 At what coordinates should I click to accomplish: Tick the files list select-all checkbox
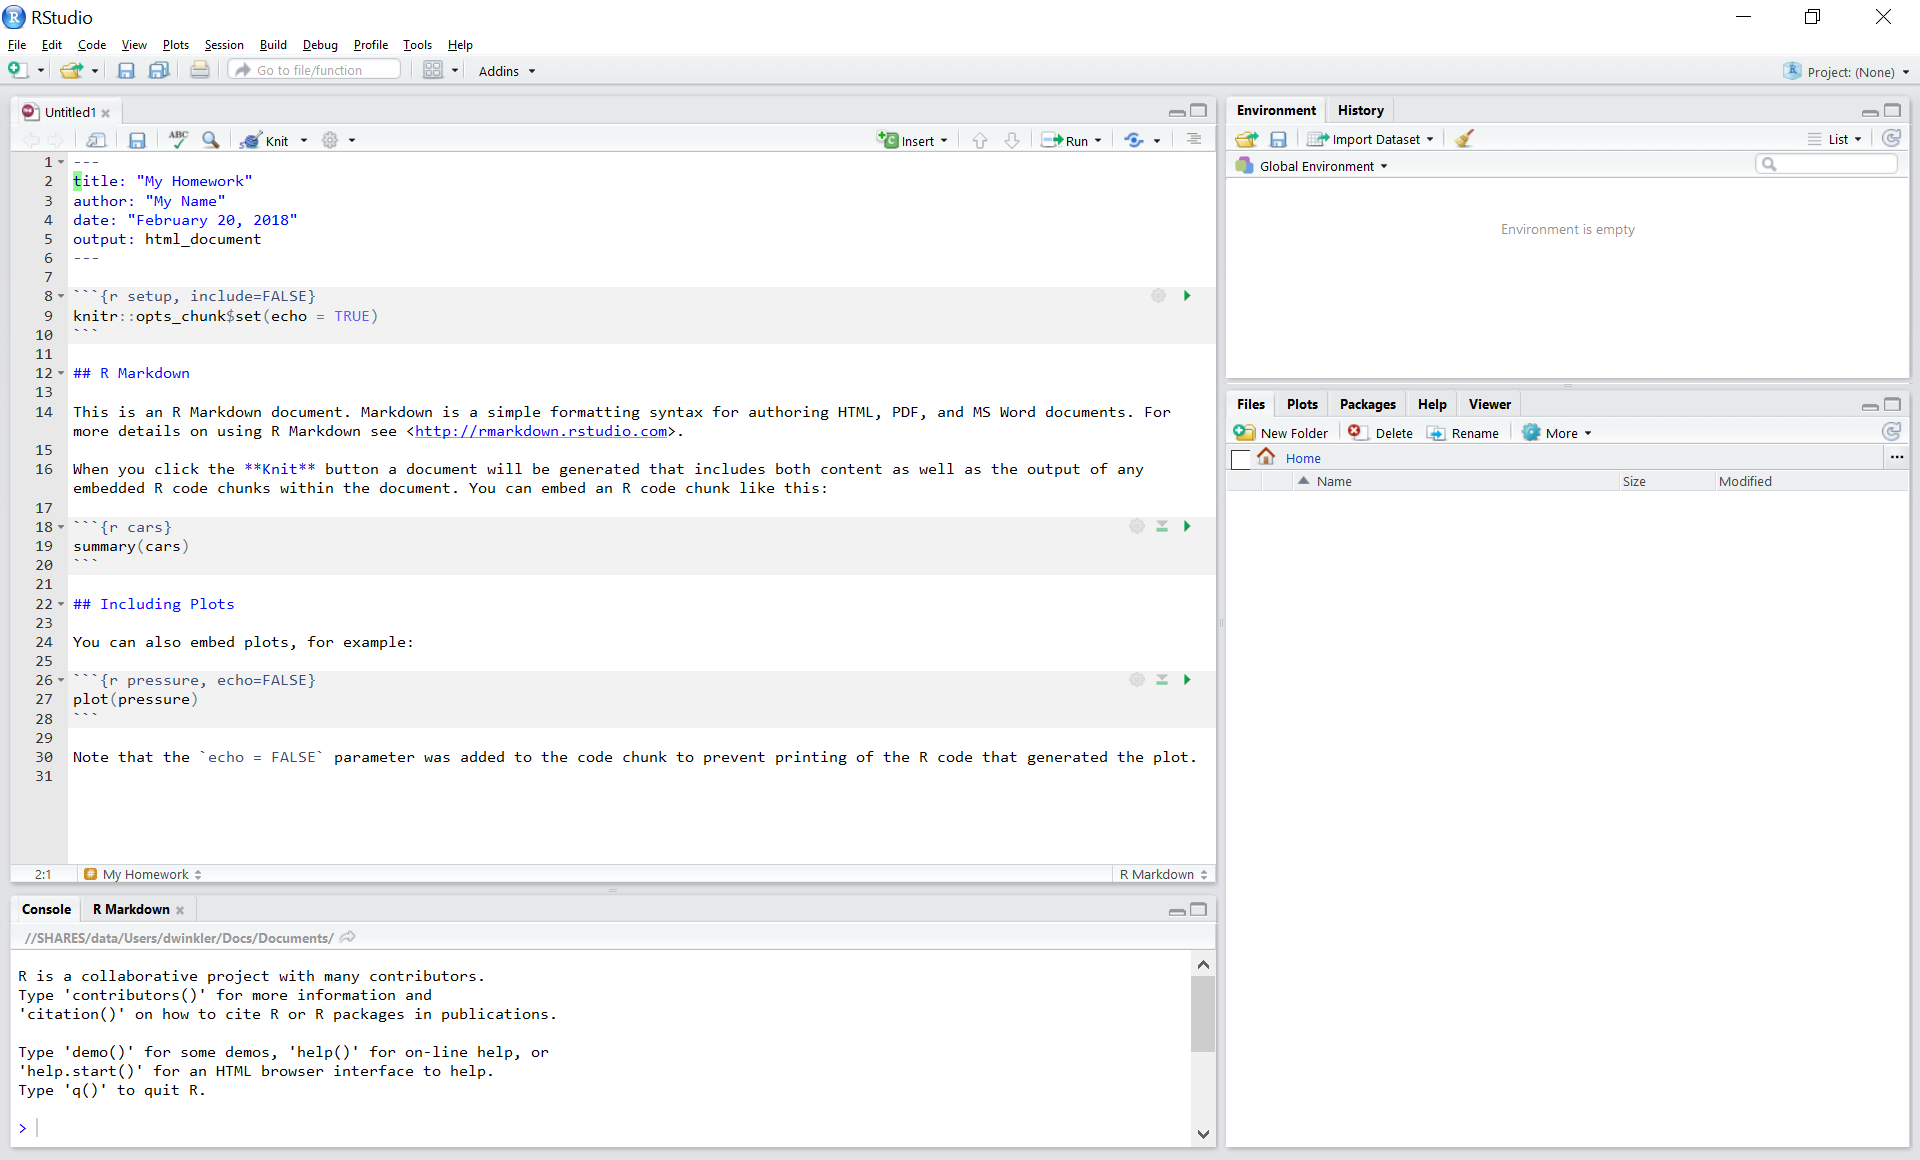click(x=1241, y=459)
